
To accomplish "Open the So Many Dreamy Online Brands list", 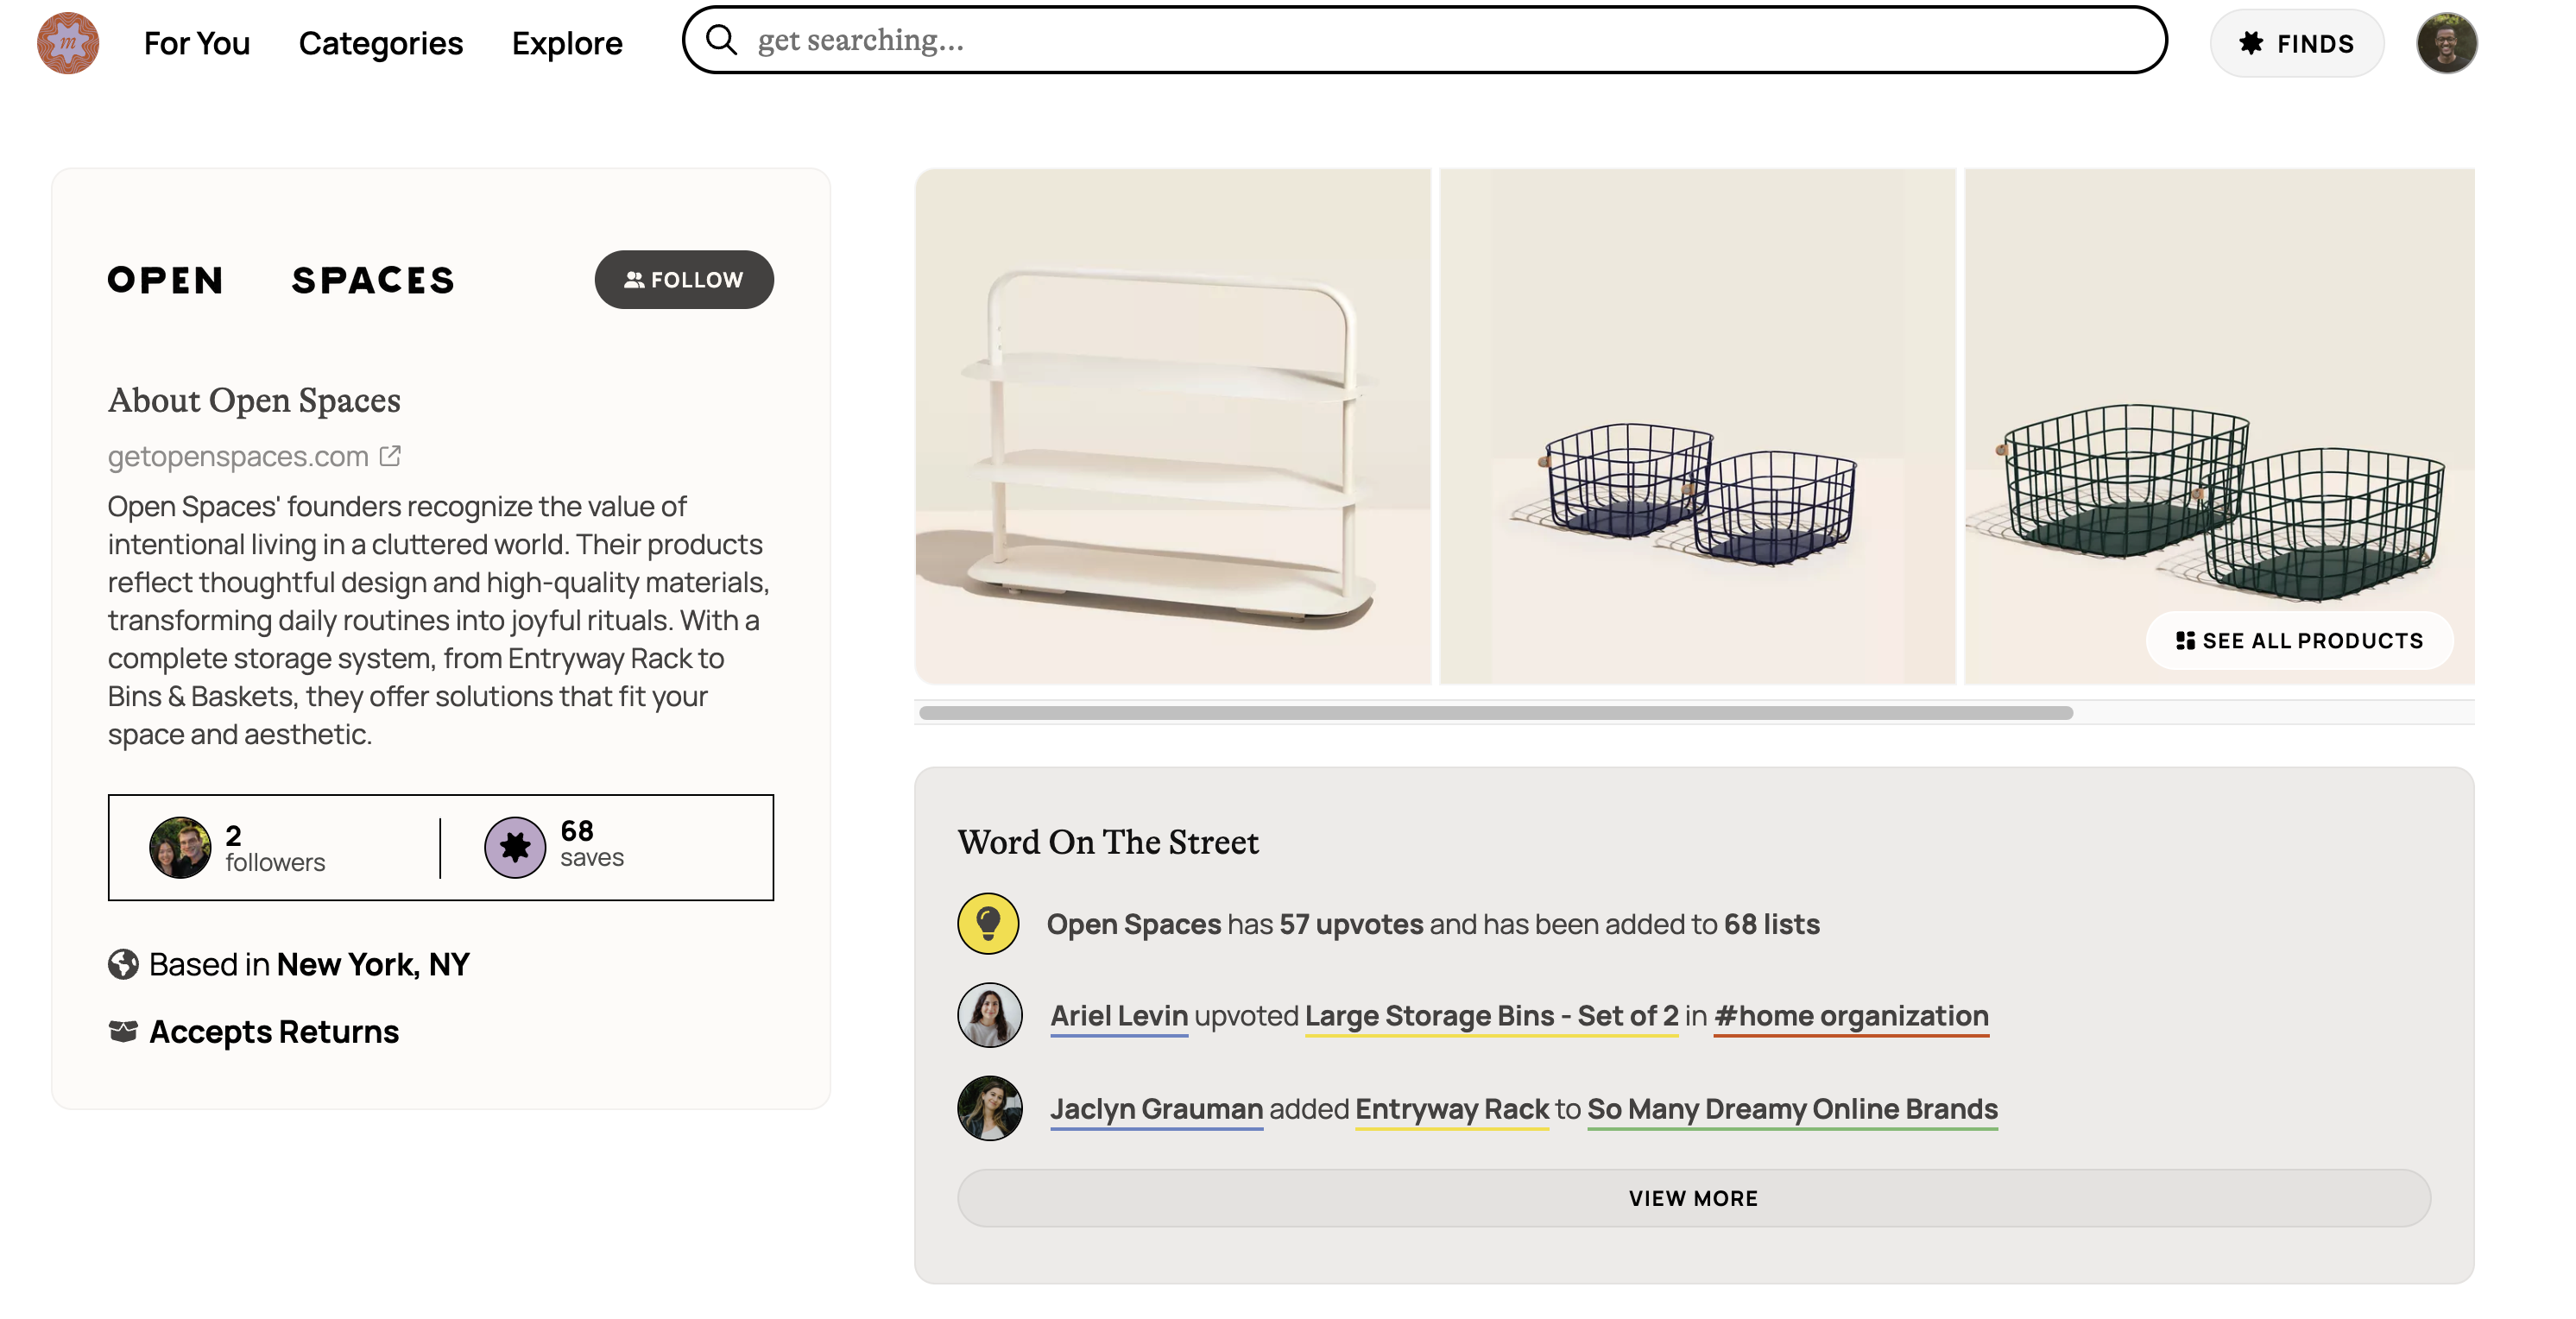I will pos(1792,1108).
